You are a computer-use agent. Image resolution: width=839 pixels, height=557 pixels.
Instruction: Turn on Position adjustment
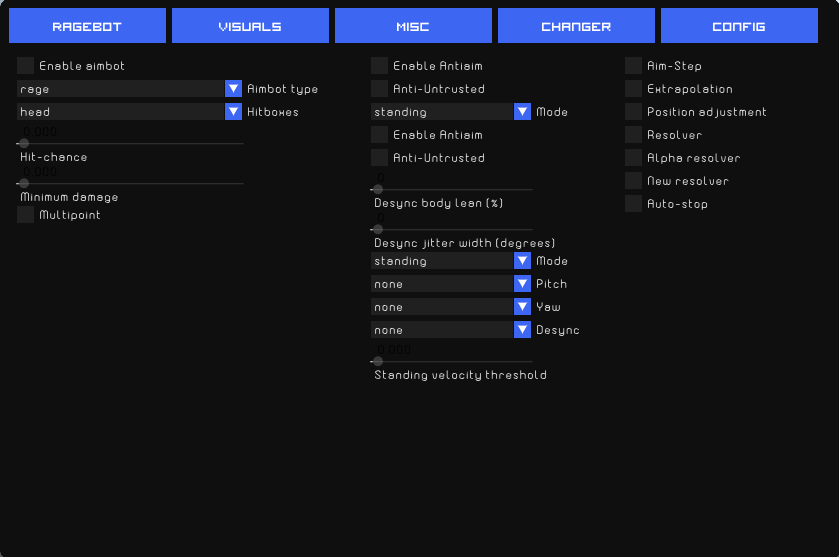(634, 112)
